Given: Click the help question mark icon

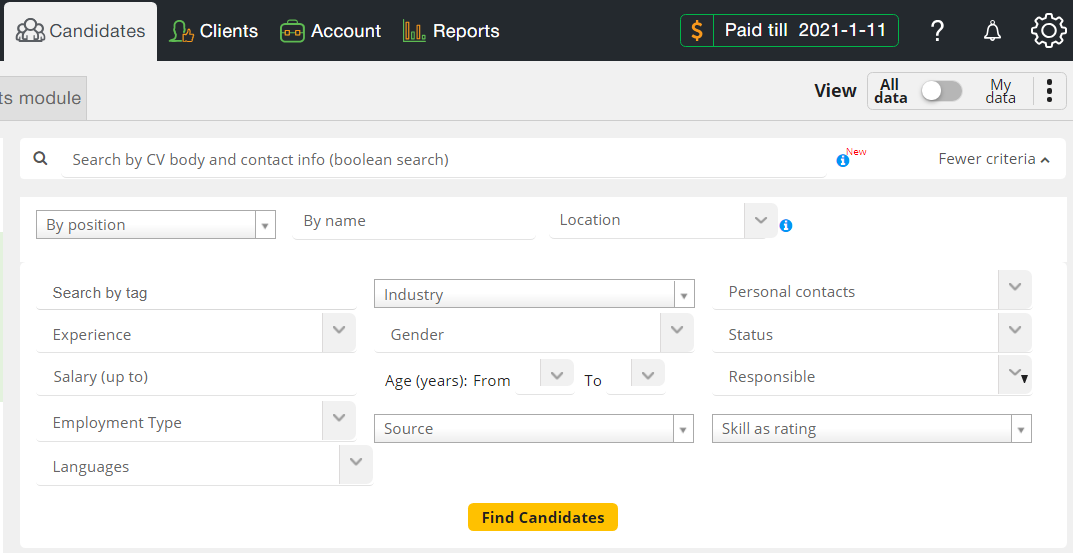Looking at the screenshot, I should (x=937, y=31).
